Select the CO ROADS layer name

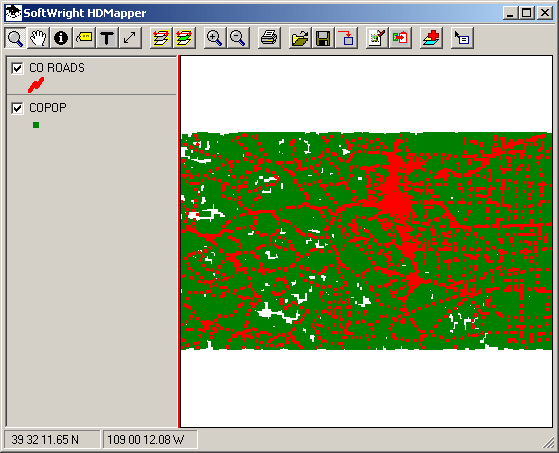pyautogui.click(x=57, y=68)
